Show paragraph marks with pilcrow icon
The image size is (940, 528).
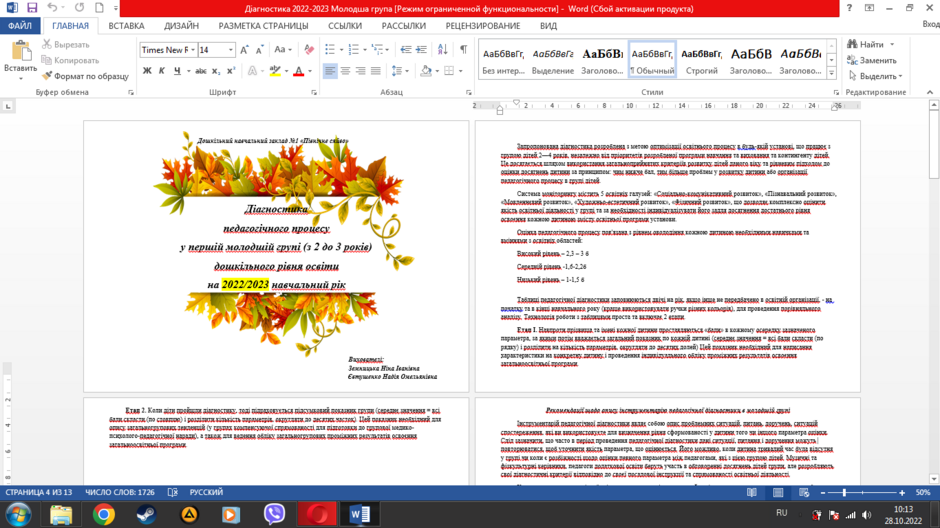pos(463,50)
